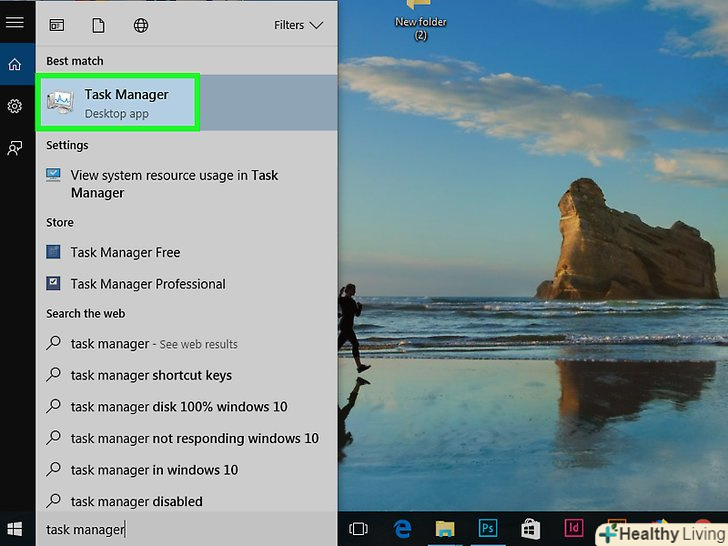The height and width of the screenshot is (546, 728).
Task: Open the Task Manager desktop app result
Action: tap(118, 102)
